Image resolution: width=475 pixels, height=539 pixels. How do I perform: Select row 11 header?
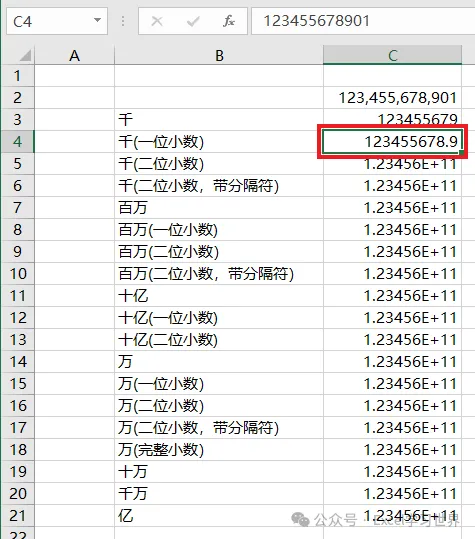(x=18, y=296)
